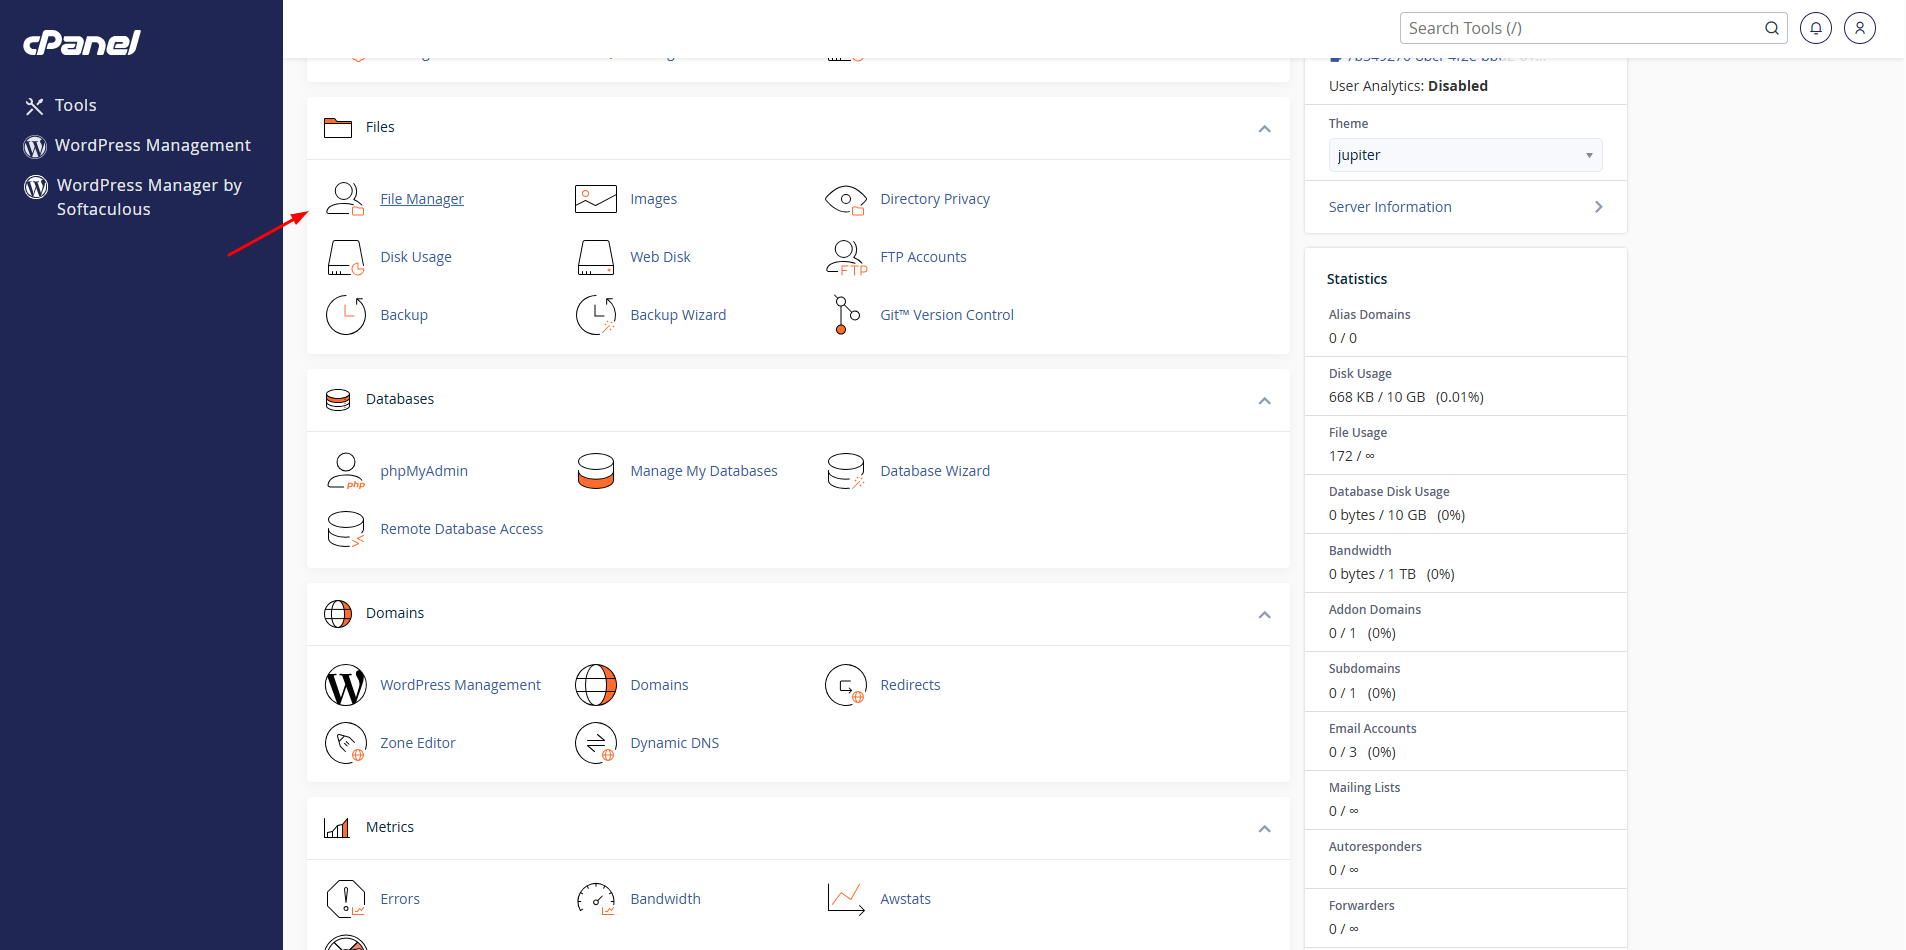This screenshot has height=950, width=1906.
Task: Open the Git Version Control icon
Action: (x=846, y=315)
